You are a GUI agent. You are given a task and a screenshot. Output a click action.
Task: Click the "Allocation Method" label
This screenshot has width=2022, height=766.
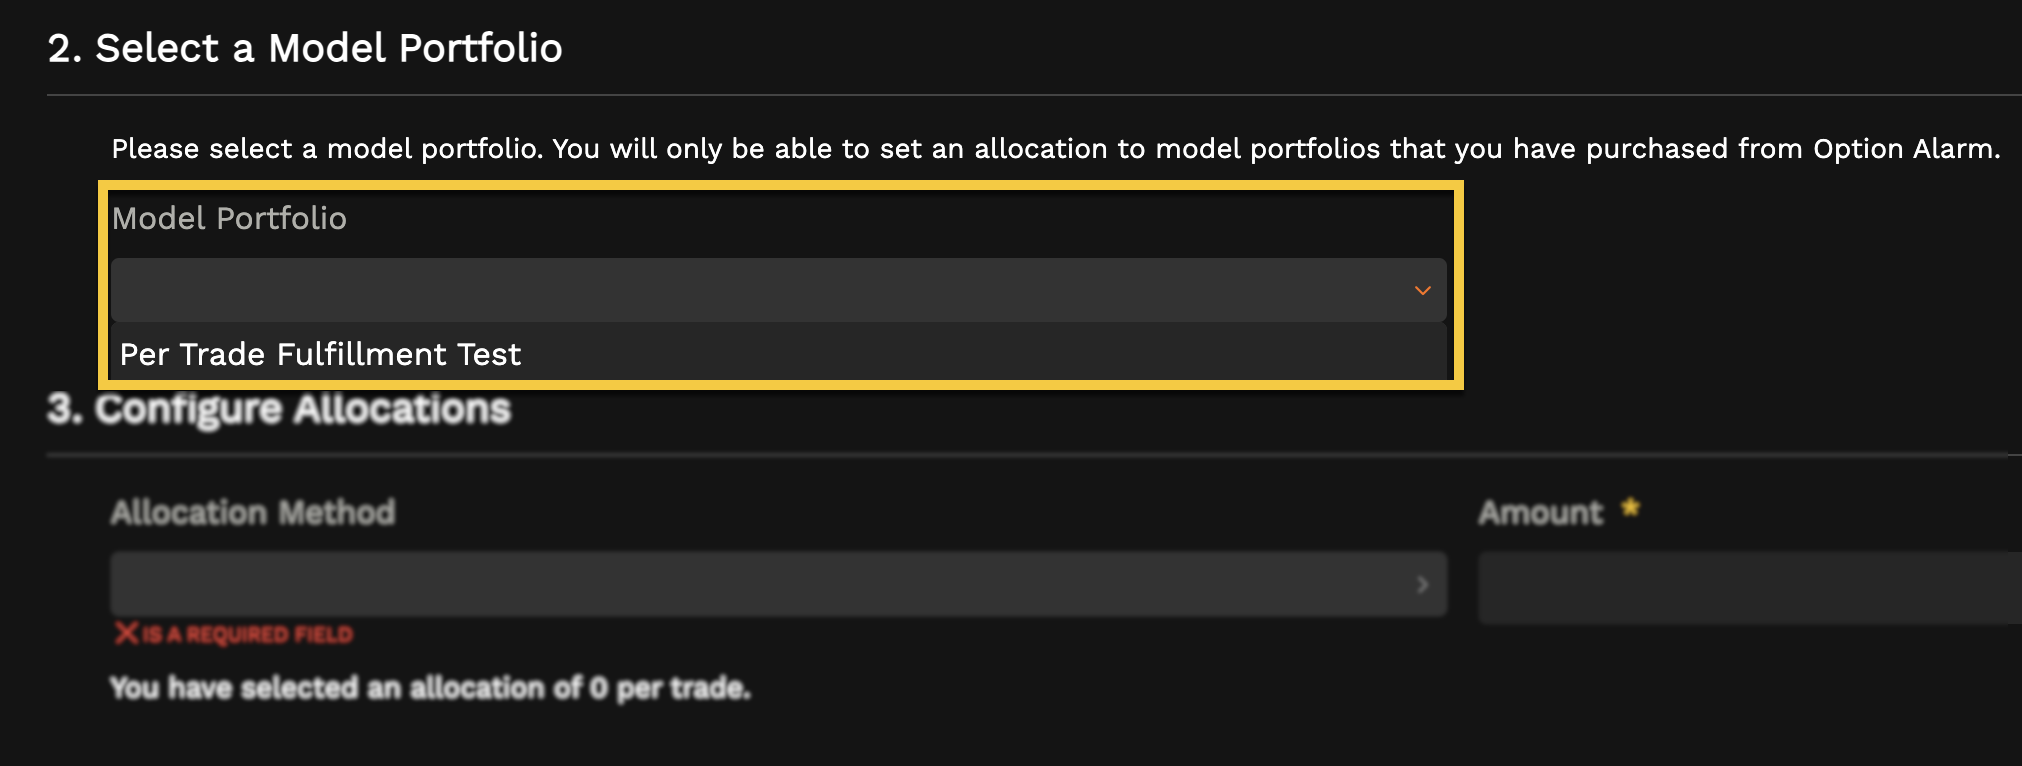(253, 511)
